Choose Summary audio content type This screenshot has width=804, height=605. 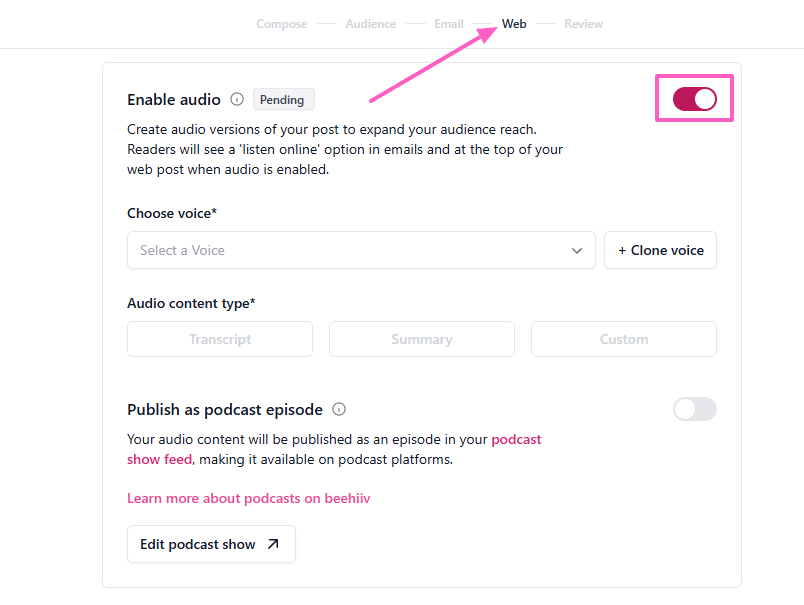[x=421, y=339]
